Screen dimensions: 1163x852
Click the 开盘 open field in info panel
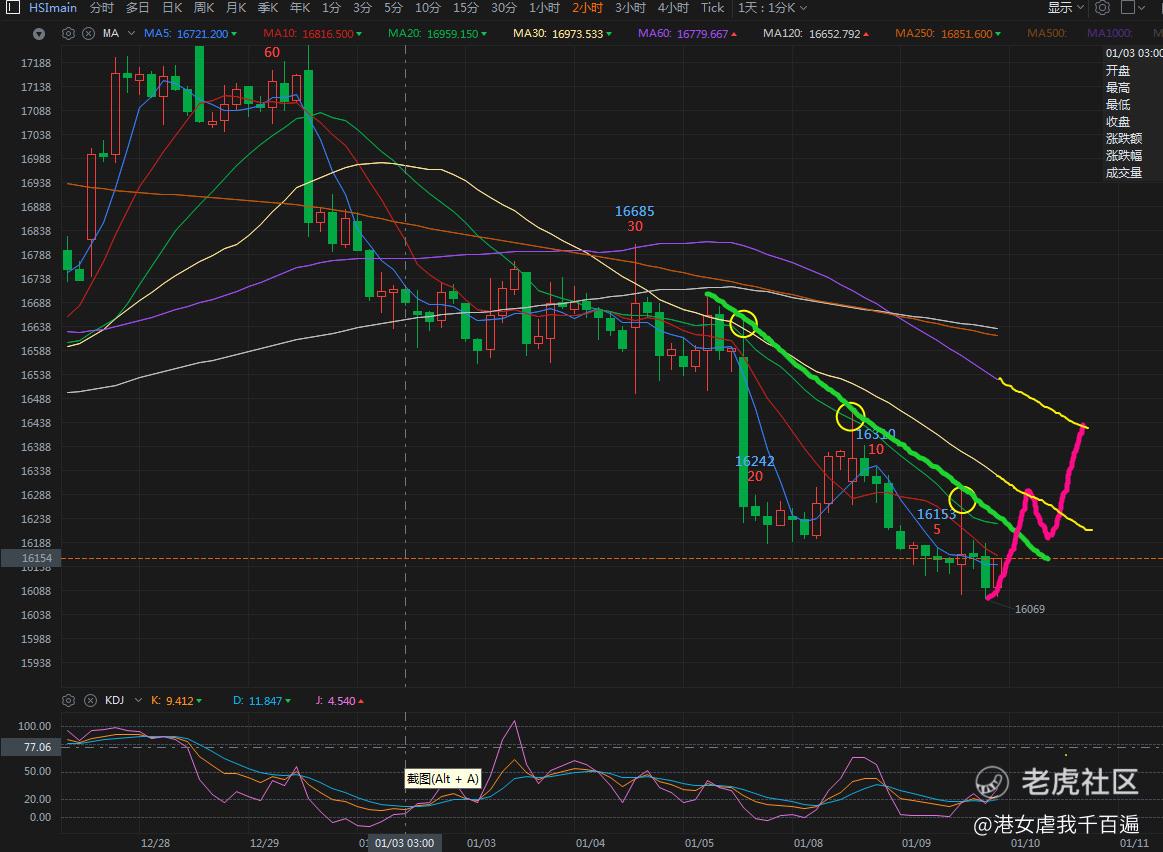click(1118, 70)
